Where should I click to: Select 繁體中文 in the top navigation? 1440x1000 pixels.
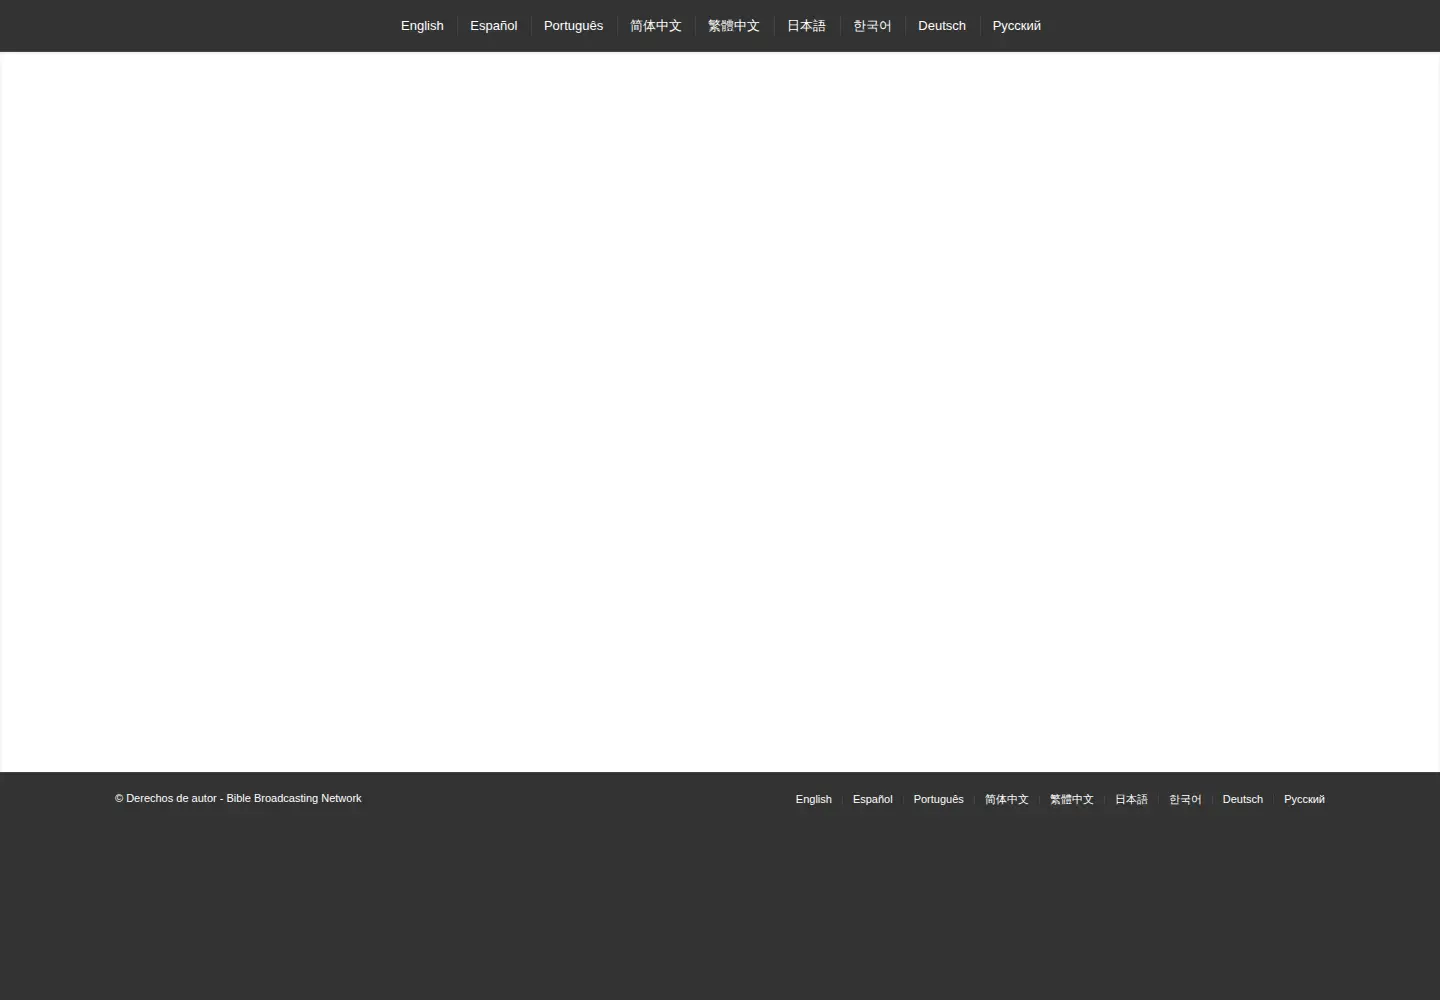point(734,26)
